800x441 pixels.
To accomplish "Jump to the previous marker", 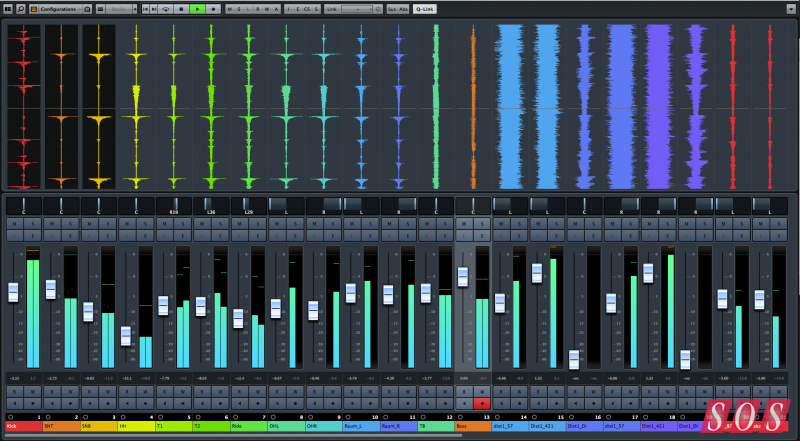I will 146,9.
